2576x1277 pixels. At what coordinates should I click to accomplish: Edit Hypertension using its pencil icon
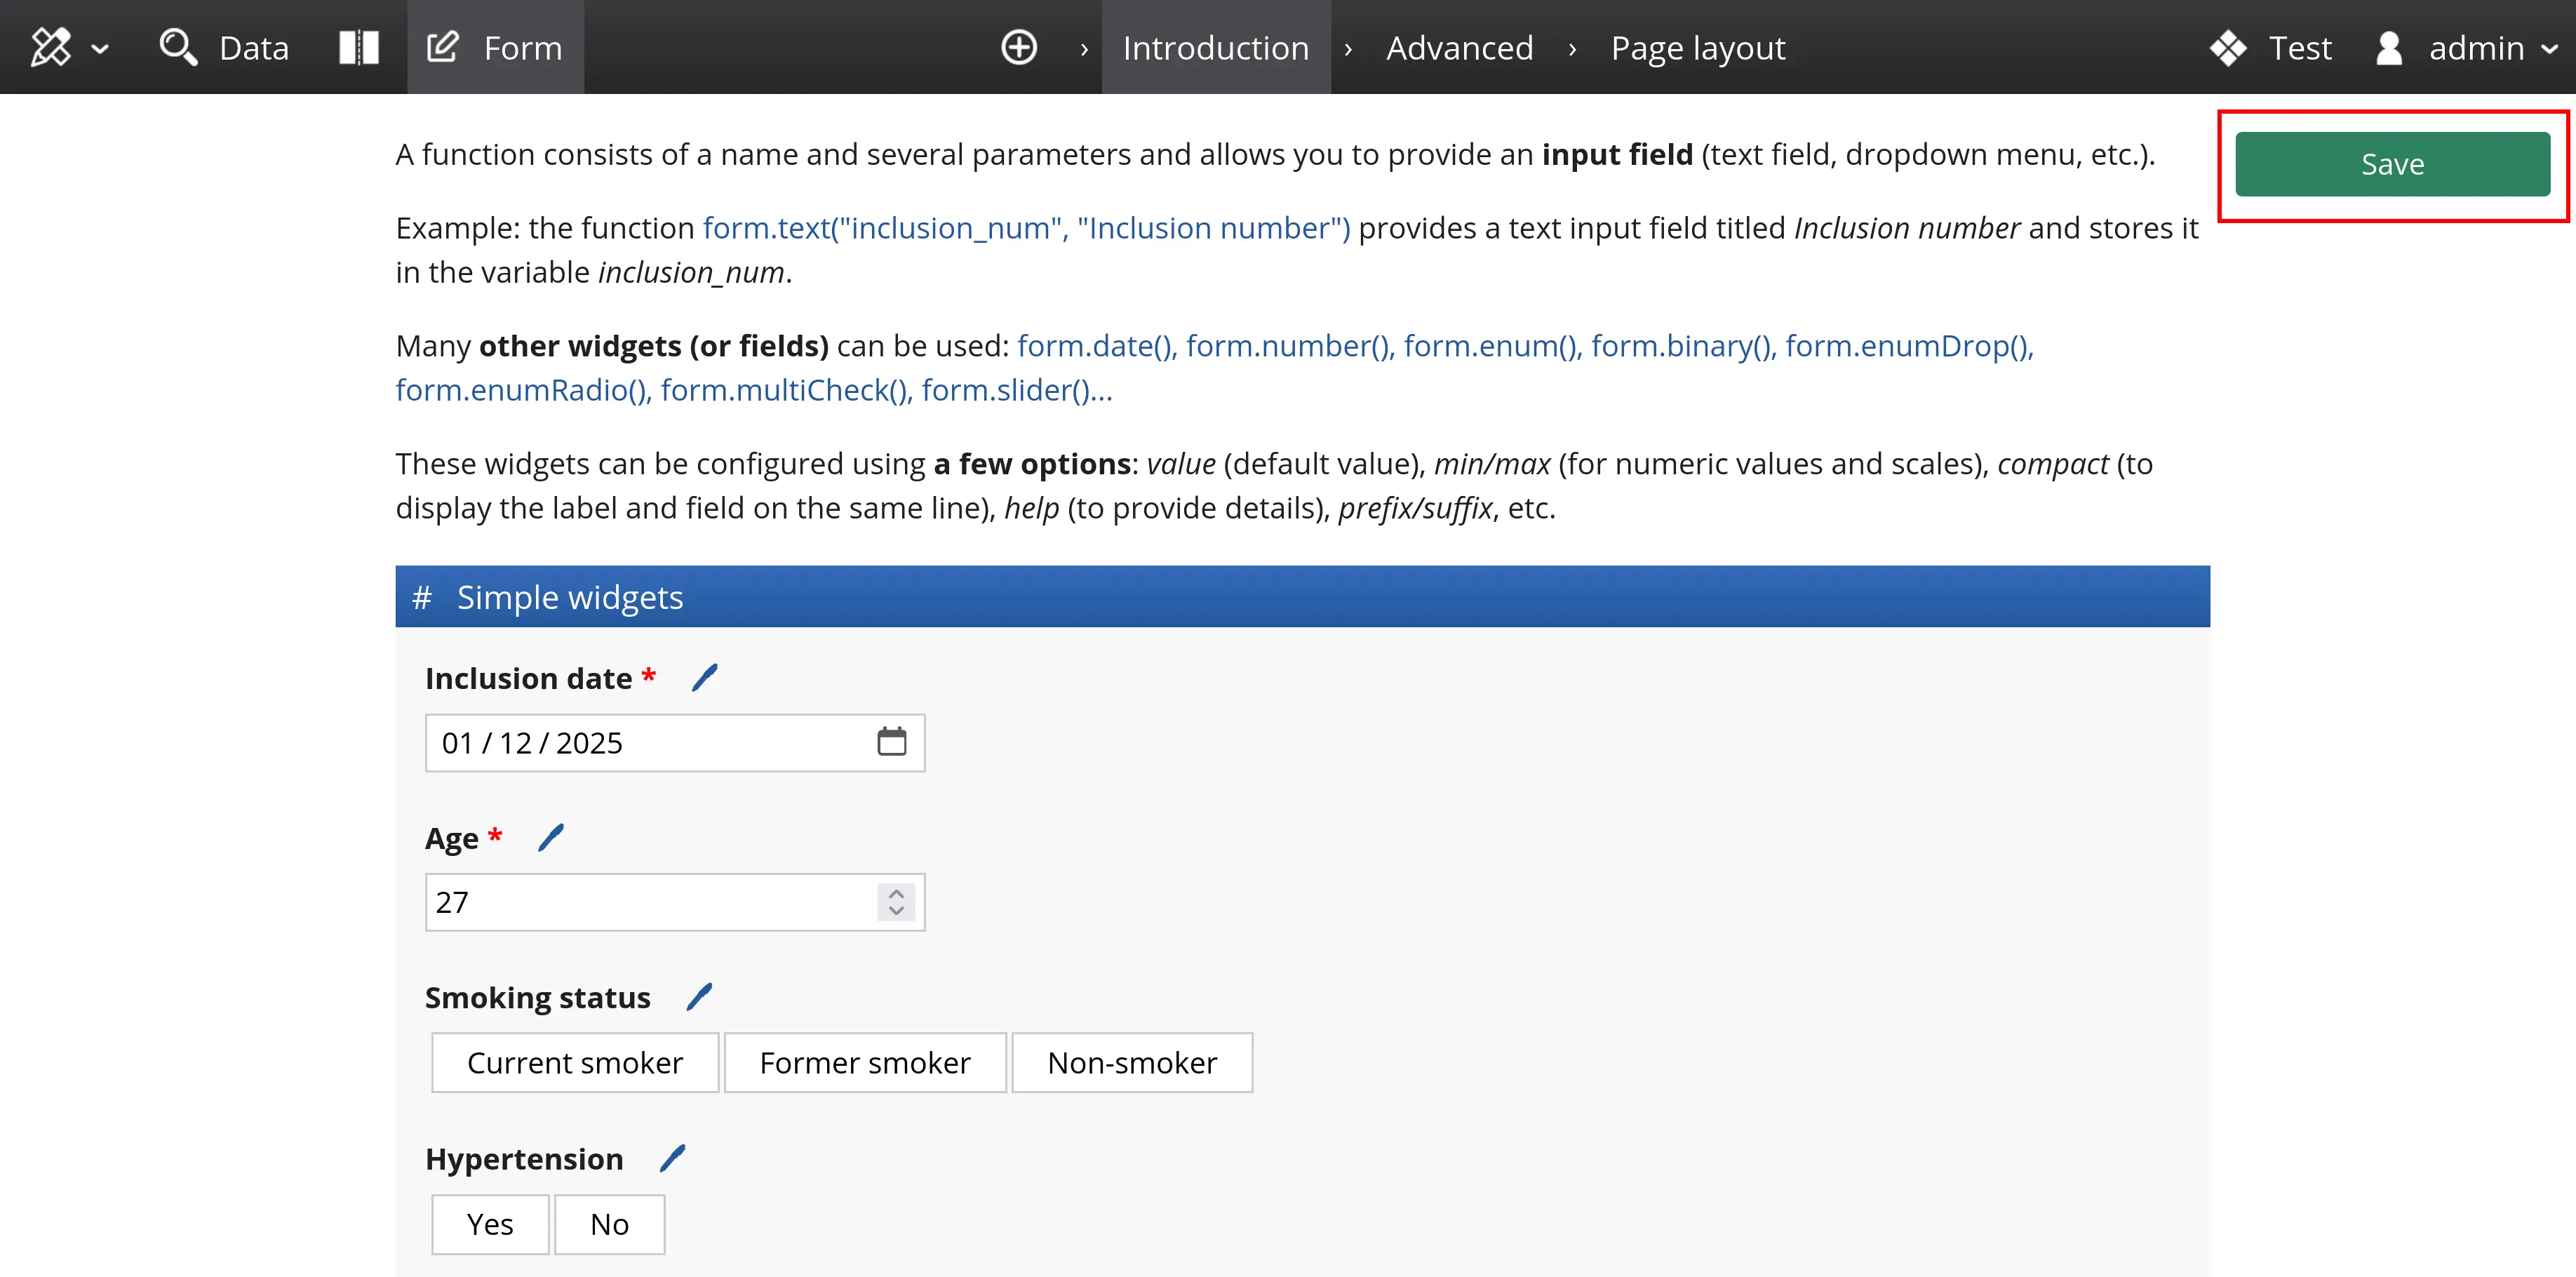click(x=672, y=1158)
